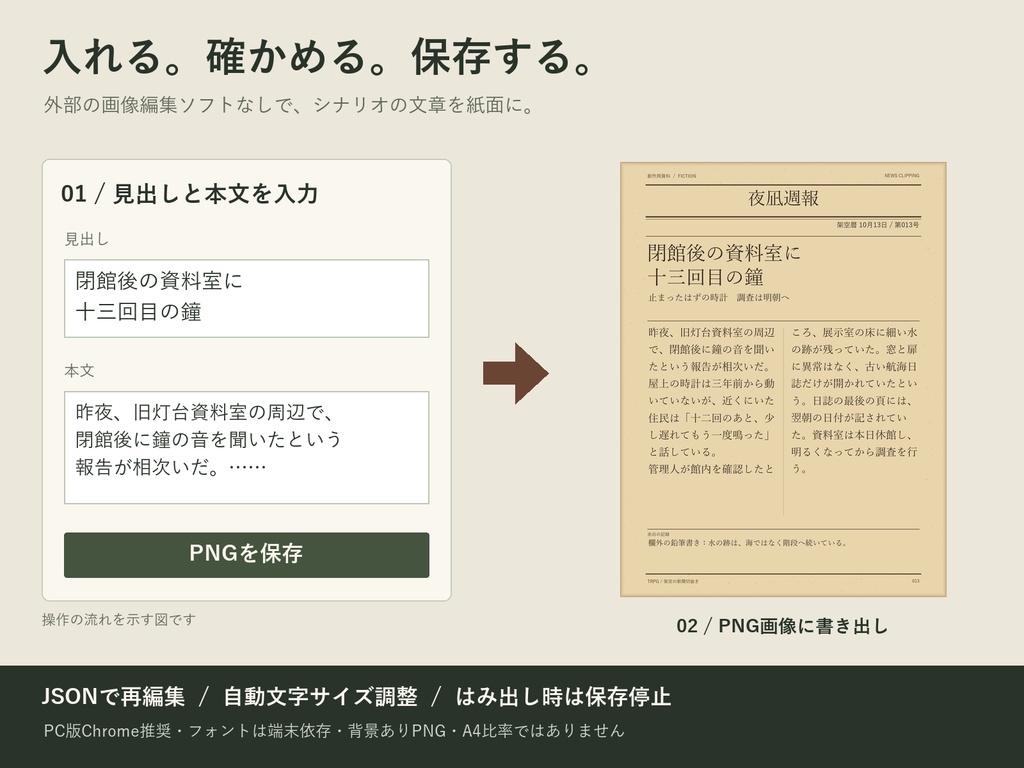Screen dimensions: 1024x768
Task: Click the NEWS CLIPPING label in the preview
Action: [901, 176]
